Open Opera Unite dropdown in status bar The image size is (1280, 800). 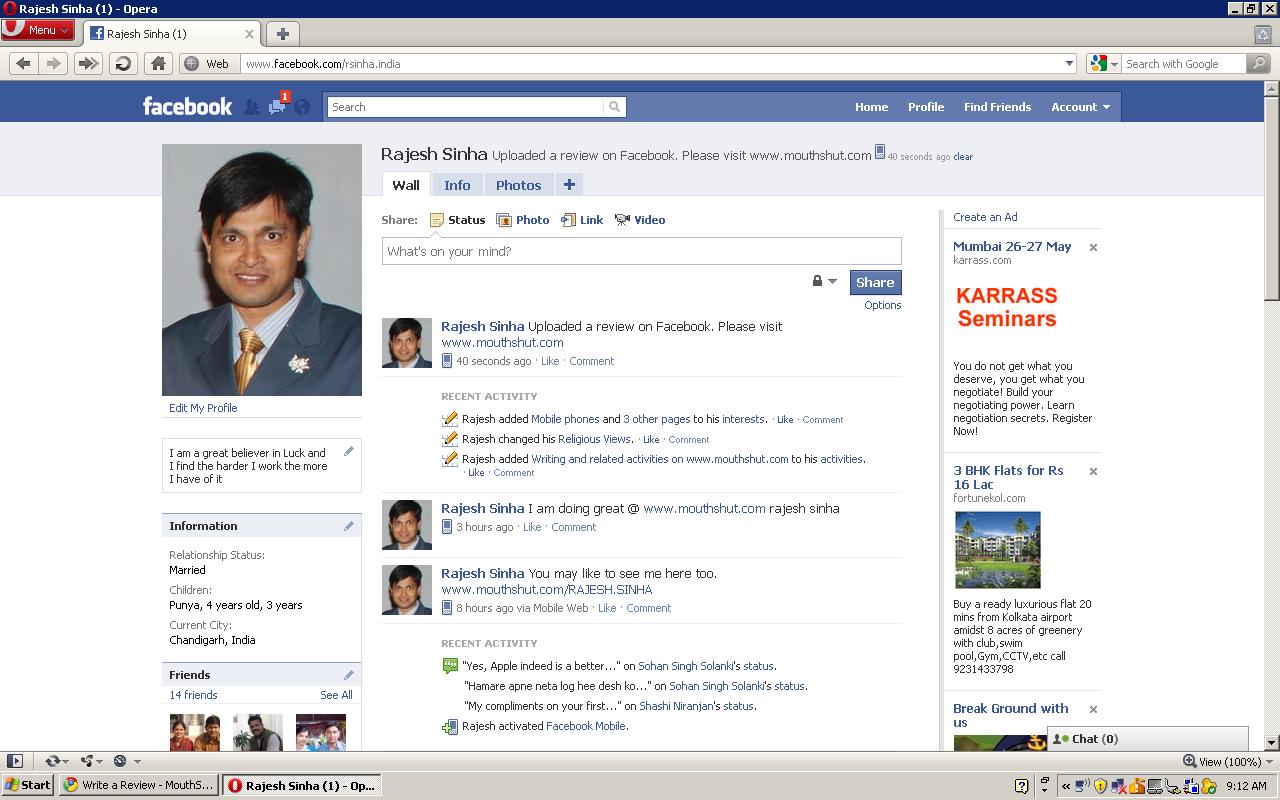91,761
